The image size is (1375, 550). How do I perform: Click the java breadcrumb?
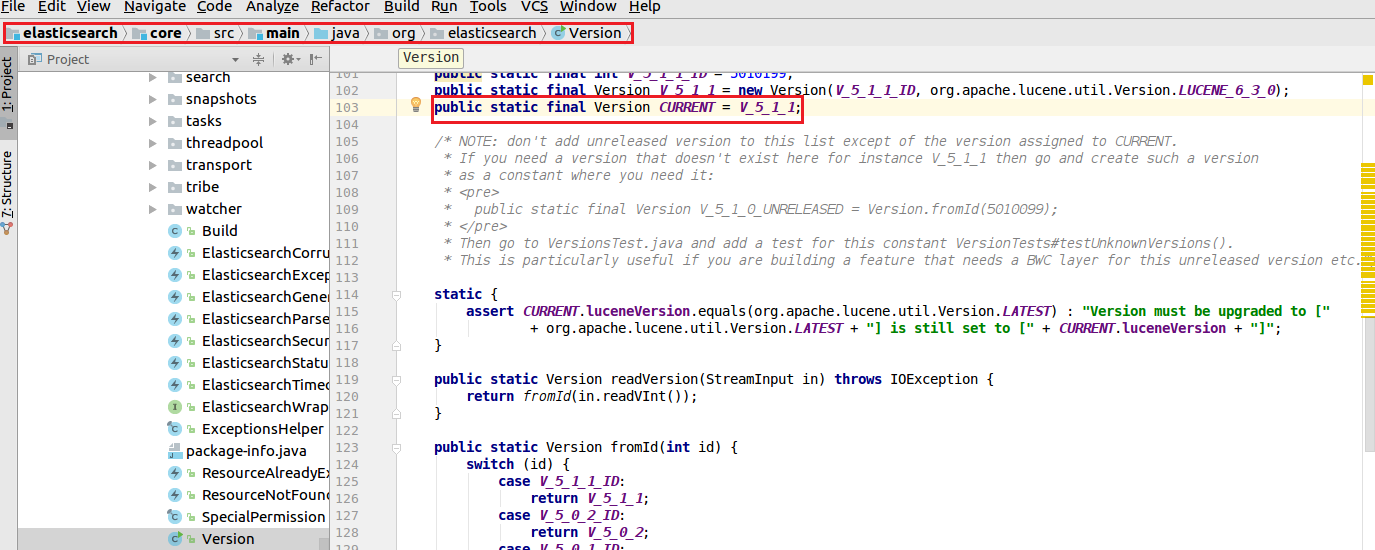pyautogui.click(x=337, y=33)
